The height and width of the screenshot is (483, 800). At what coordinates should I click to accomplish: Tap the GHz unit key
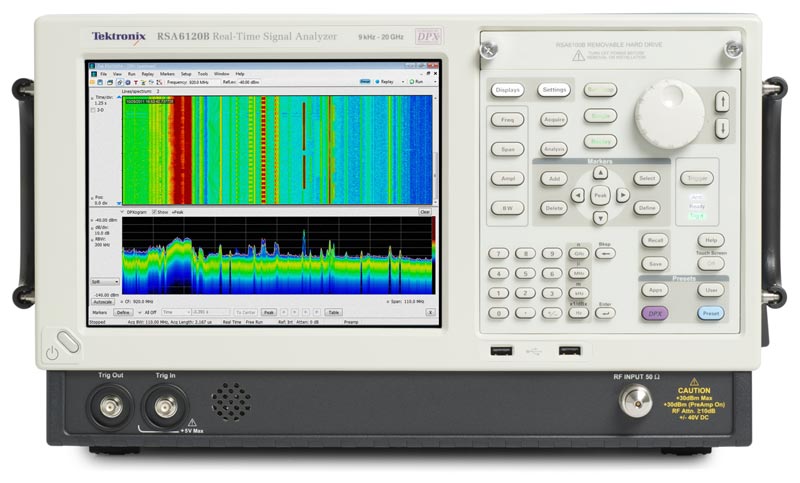[579, 253]
